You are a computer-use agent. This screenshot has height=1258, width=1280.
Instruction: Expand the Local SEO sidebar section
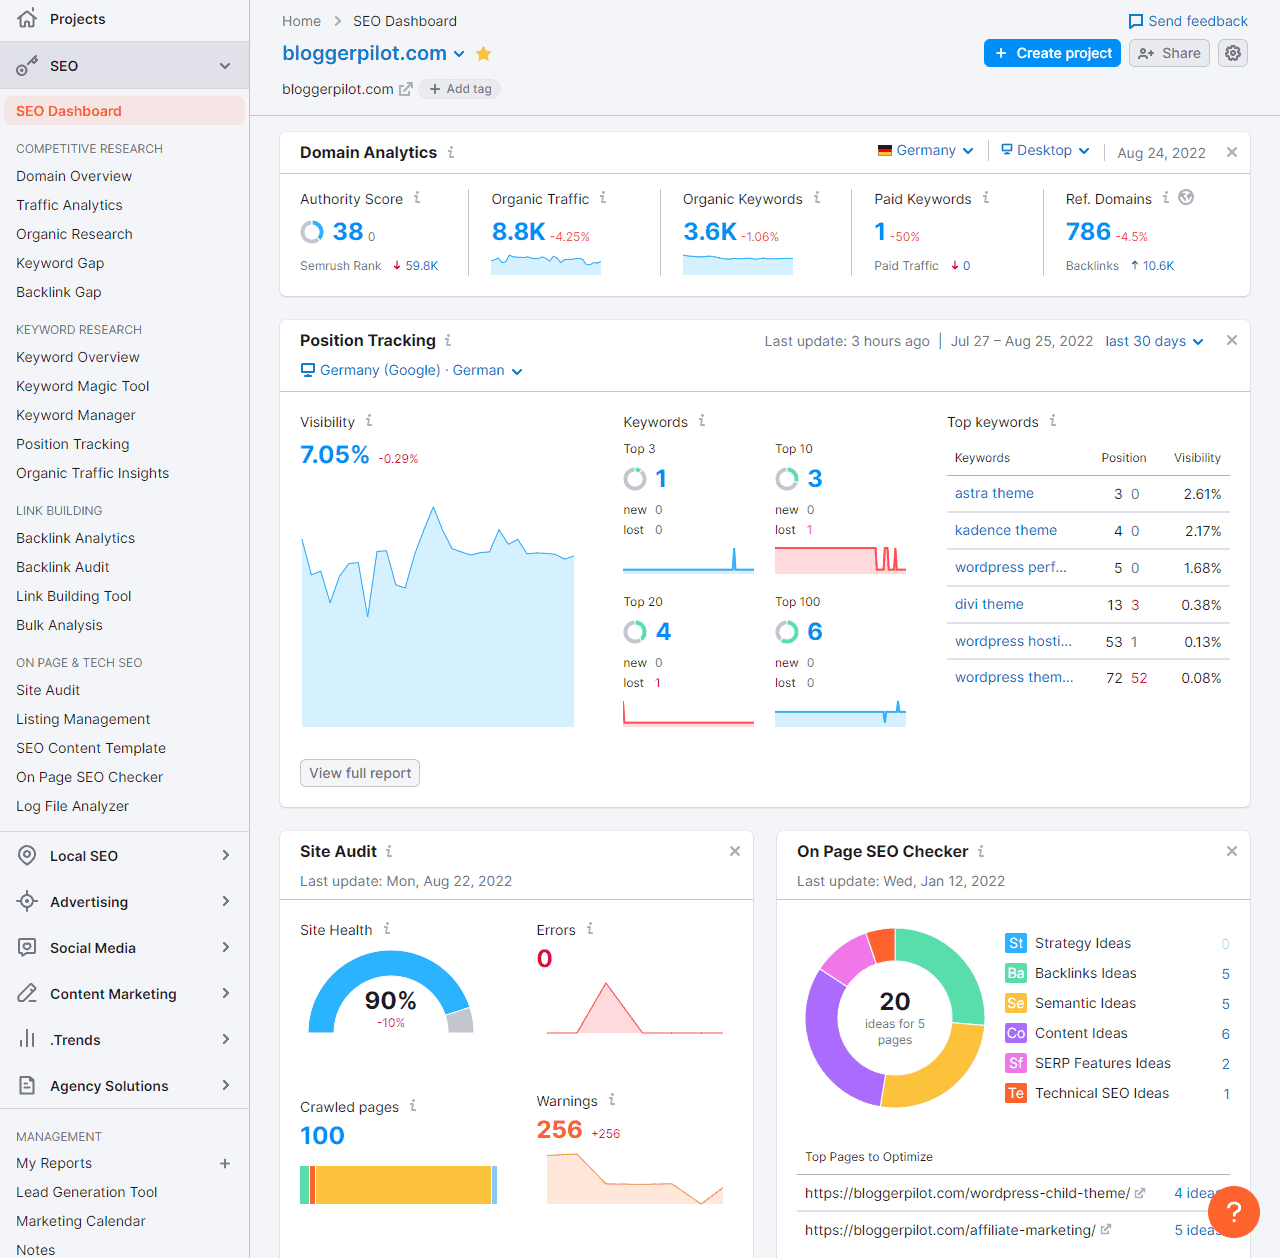(124, 856)
